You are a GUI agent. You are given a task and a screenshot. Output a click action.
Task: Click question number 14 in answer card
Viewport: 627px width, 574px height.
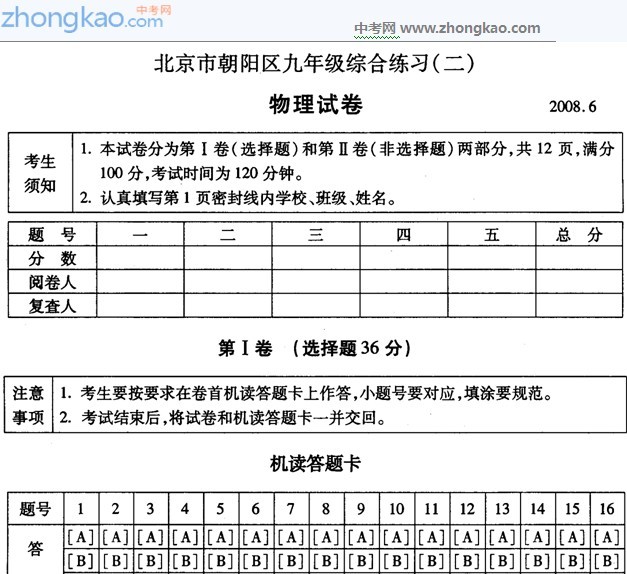[537, 509]
